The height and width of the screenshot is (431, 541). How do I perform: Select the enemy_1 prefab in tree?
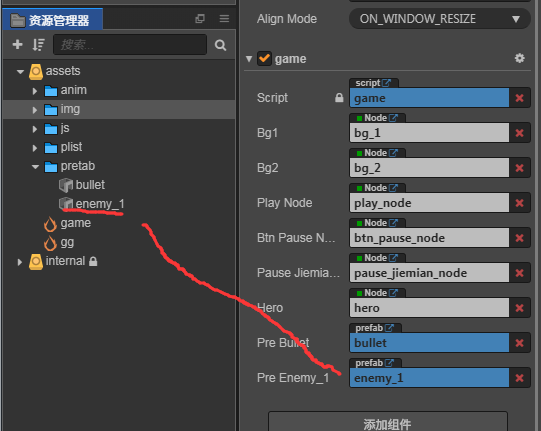click(91, 204)
